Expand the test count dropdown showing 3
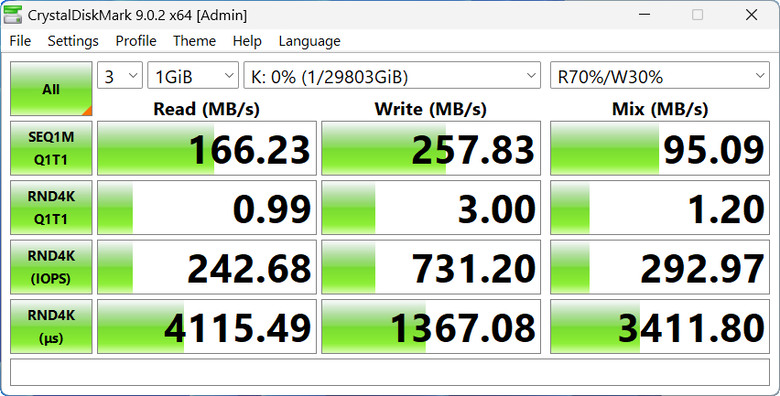This screenshot has height=396, width=780. click(x=120, y=76)
